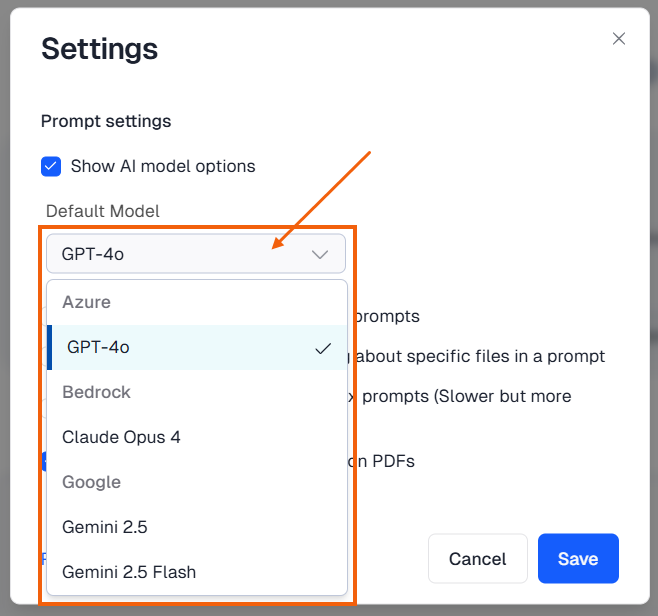
Task: Click the checkmark icon next to GPT-4o
Action: pos(322,348)
